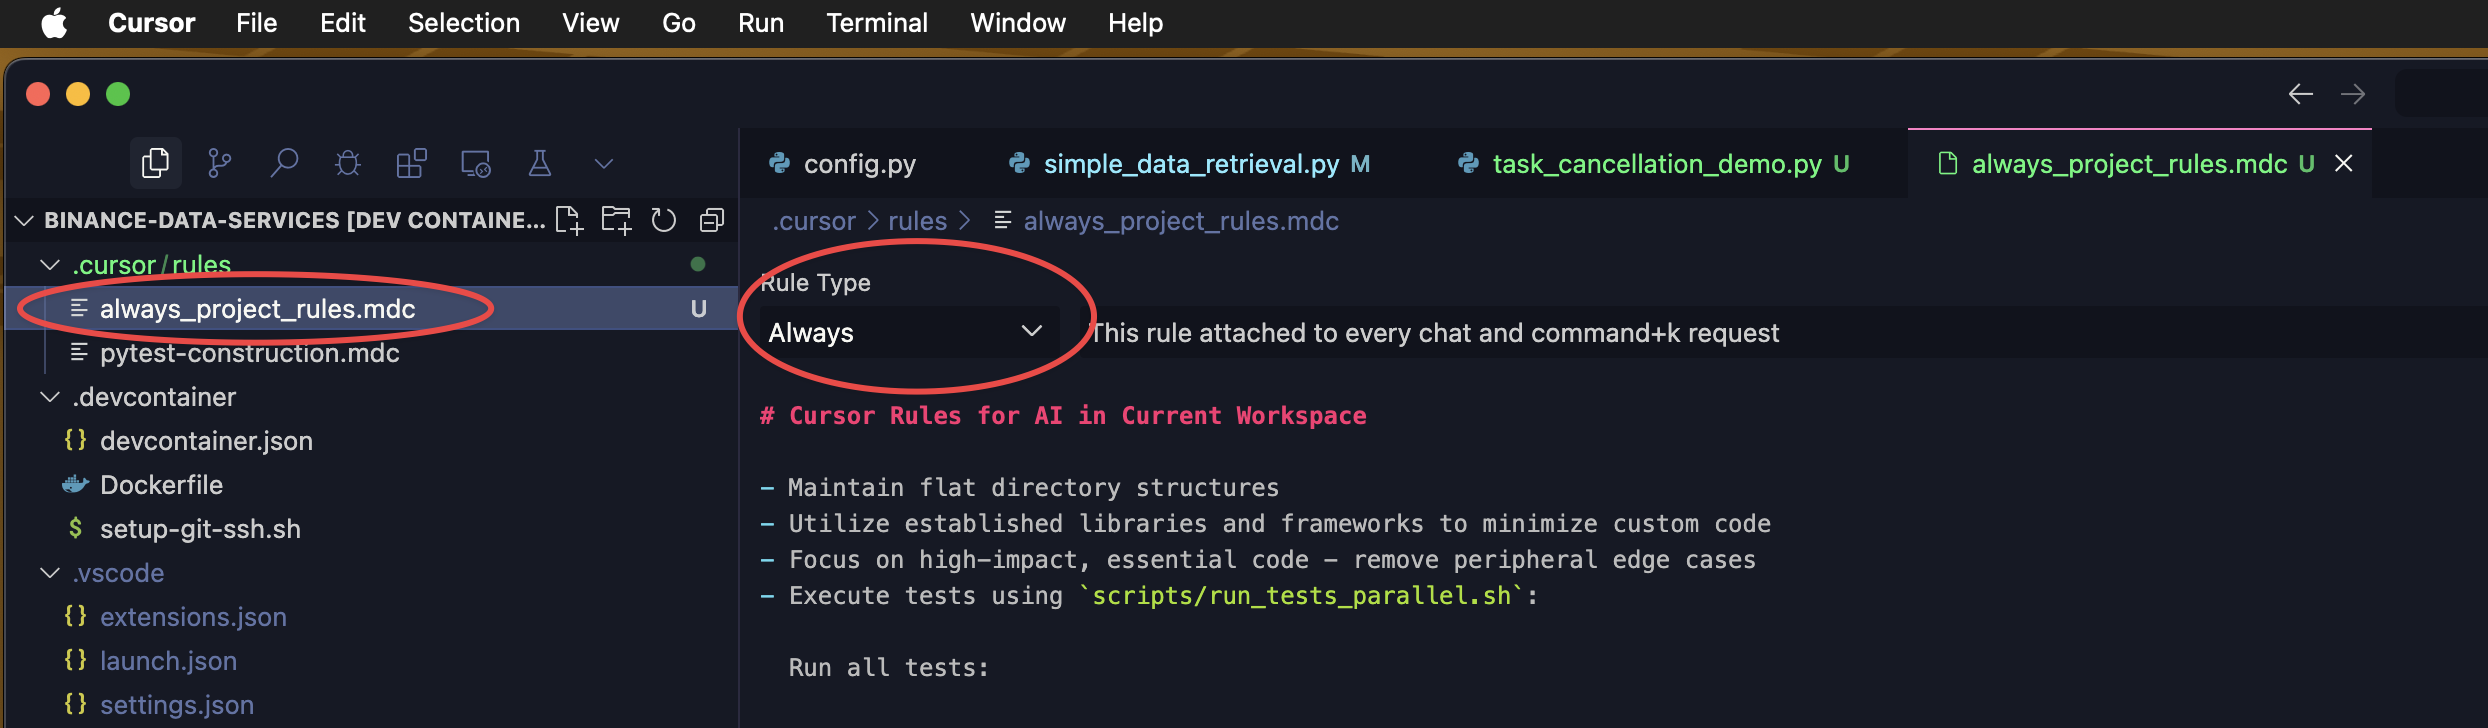Show additional views via activity bar chevron

(x=603, y=163)
